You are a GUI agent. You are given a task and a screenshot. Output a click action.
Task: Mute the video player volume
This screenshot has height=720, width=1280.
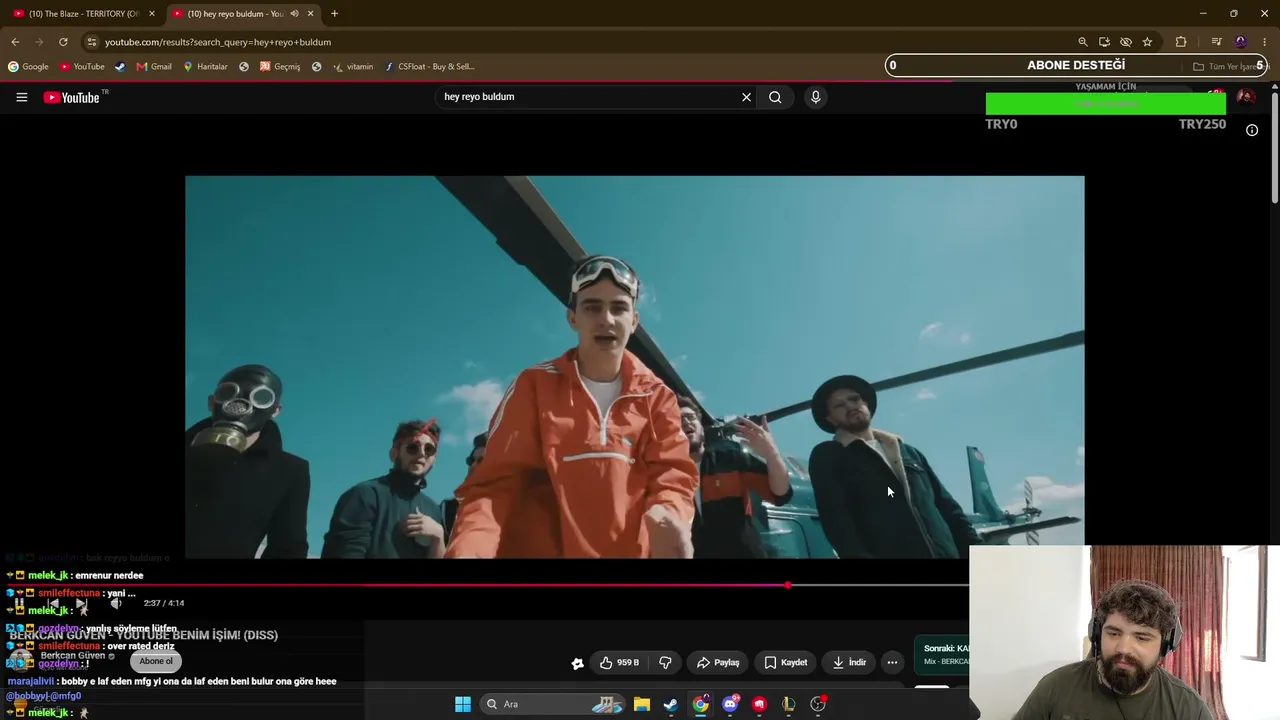click(x=116, y=604)
